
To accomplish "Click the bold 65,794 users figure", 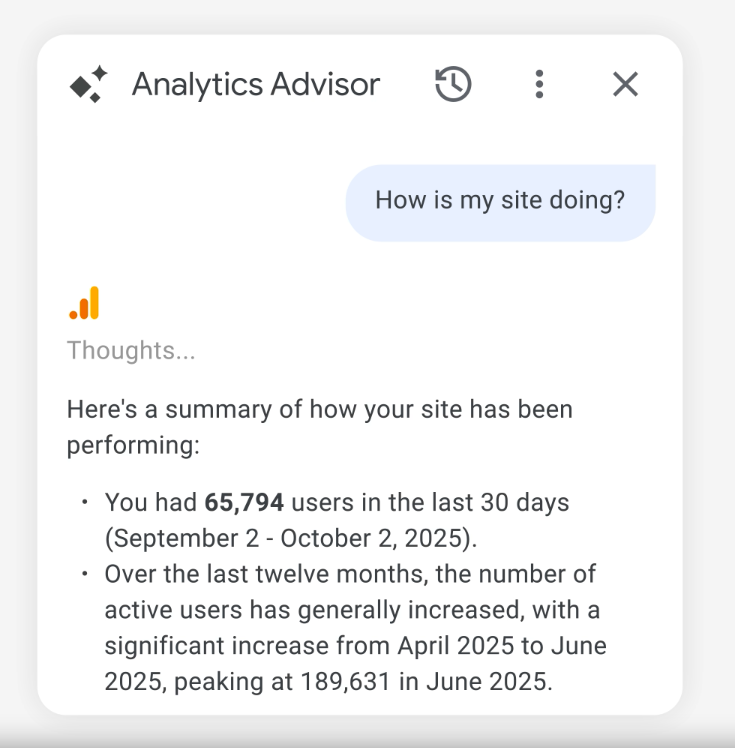I will point(244,502).
